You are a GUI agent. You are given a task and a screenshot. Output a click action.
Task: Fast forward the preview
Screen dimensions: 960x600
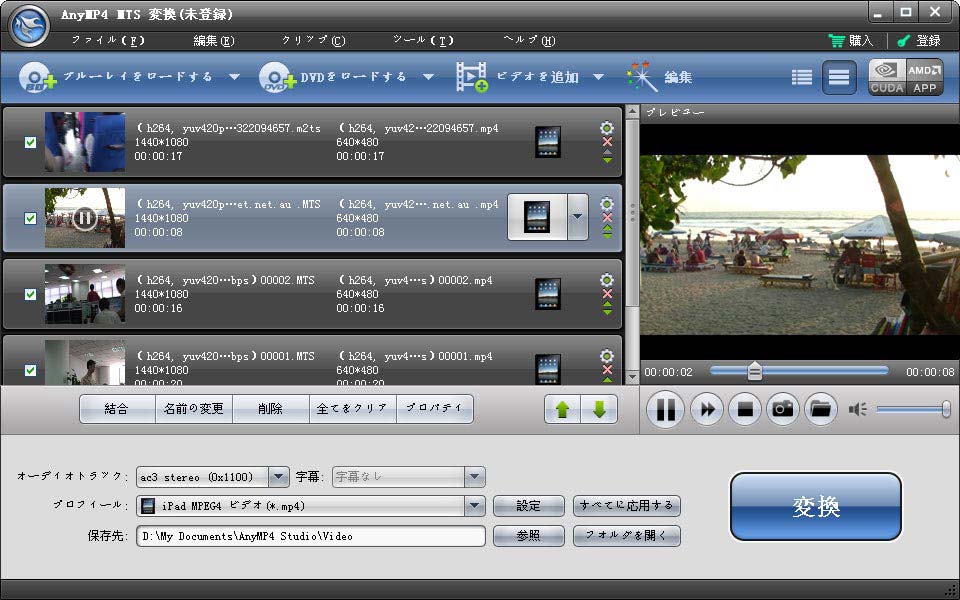point(707,409)
